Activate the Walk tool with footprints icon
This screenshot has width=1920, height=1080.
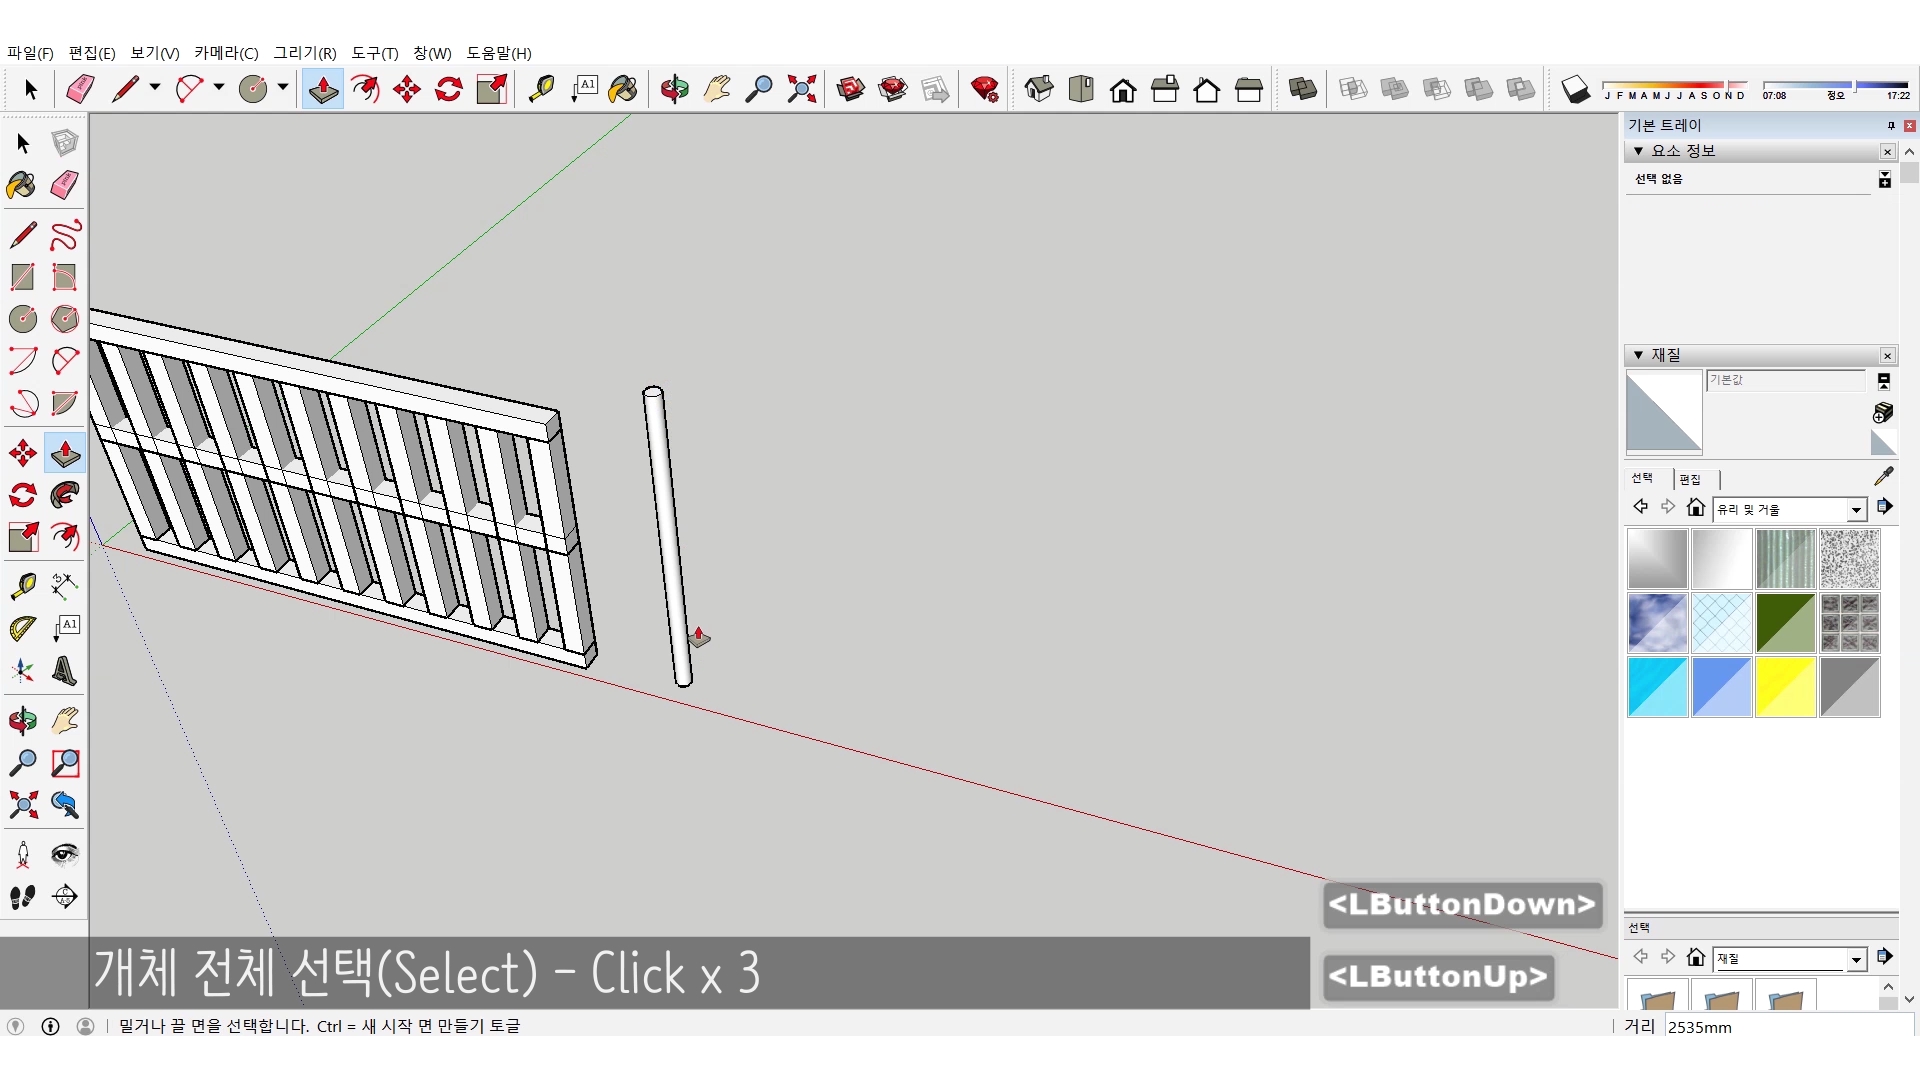click(23, 897)
